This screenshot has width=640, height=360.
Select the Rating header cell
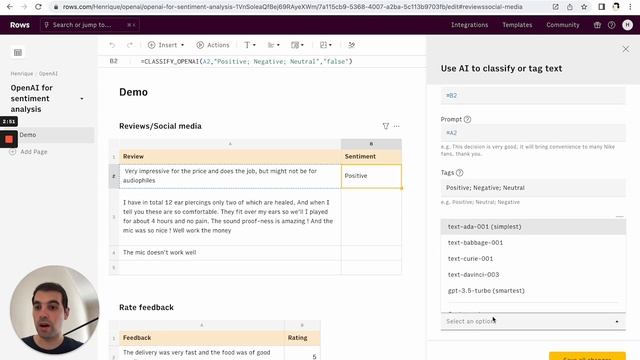pyautogui.click(x=302, y=338)
